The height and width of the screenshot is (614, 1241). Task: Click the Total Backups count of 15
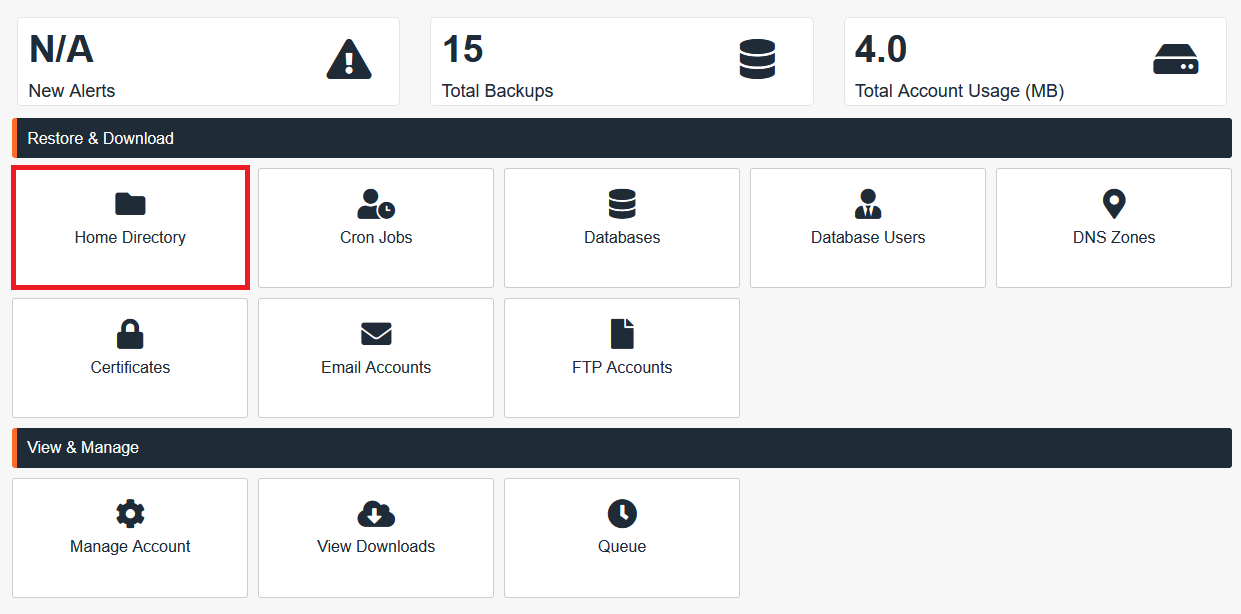tap(463, 49)
